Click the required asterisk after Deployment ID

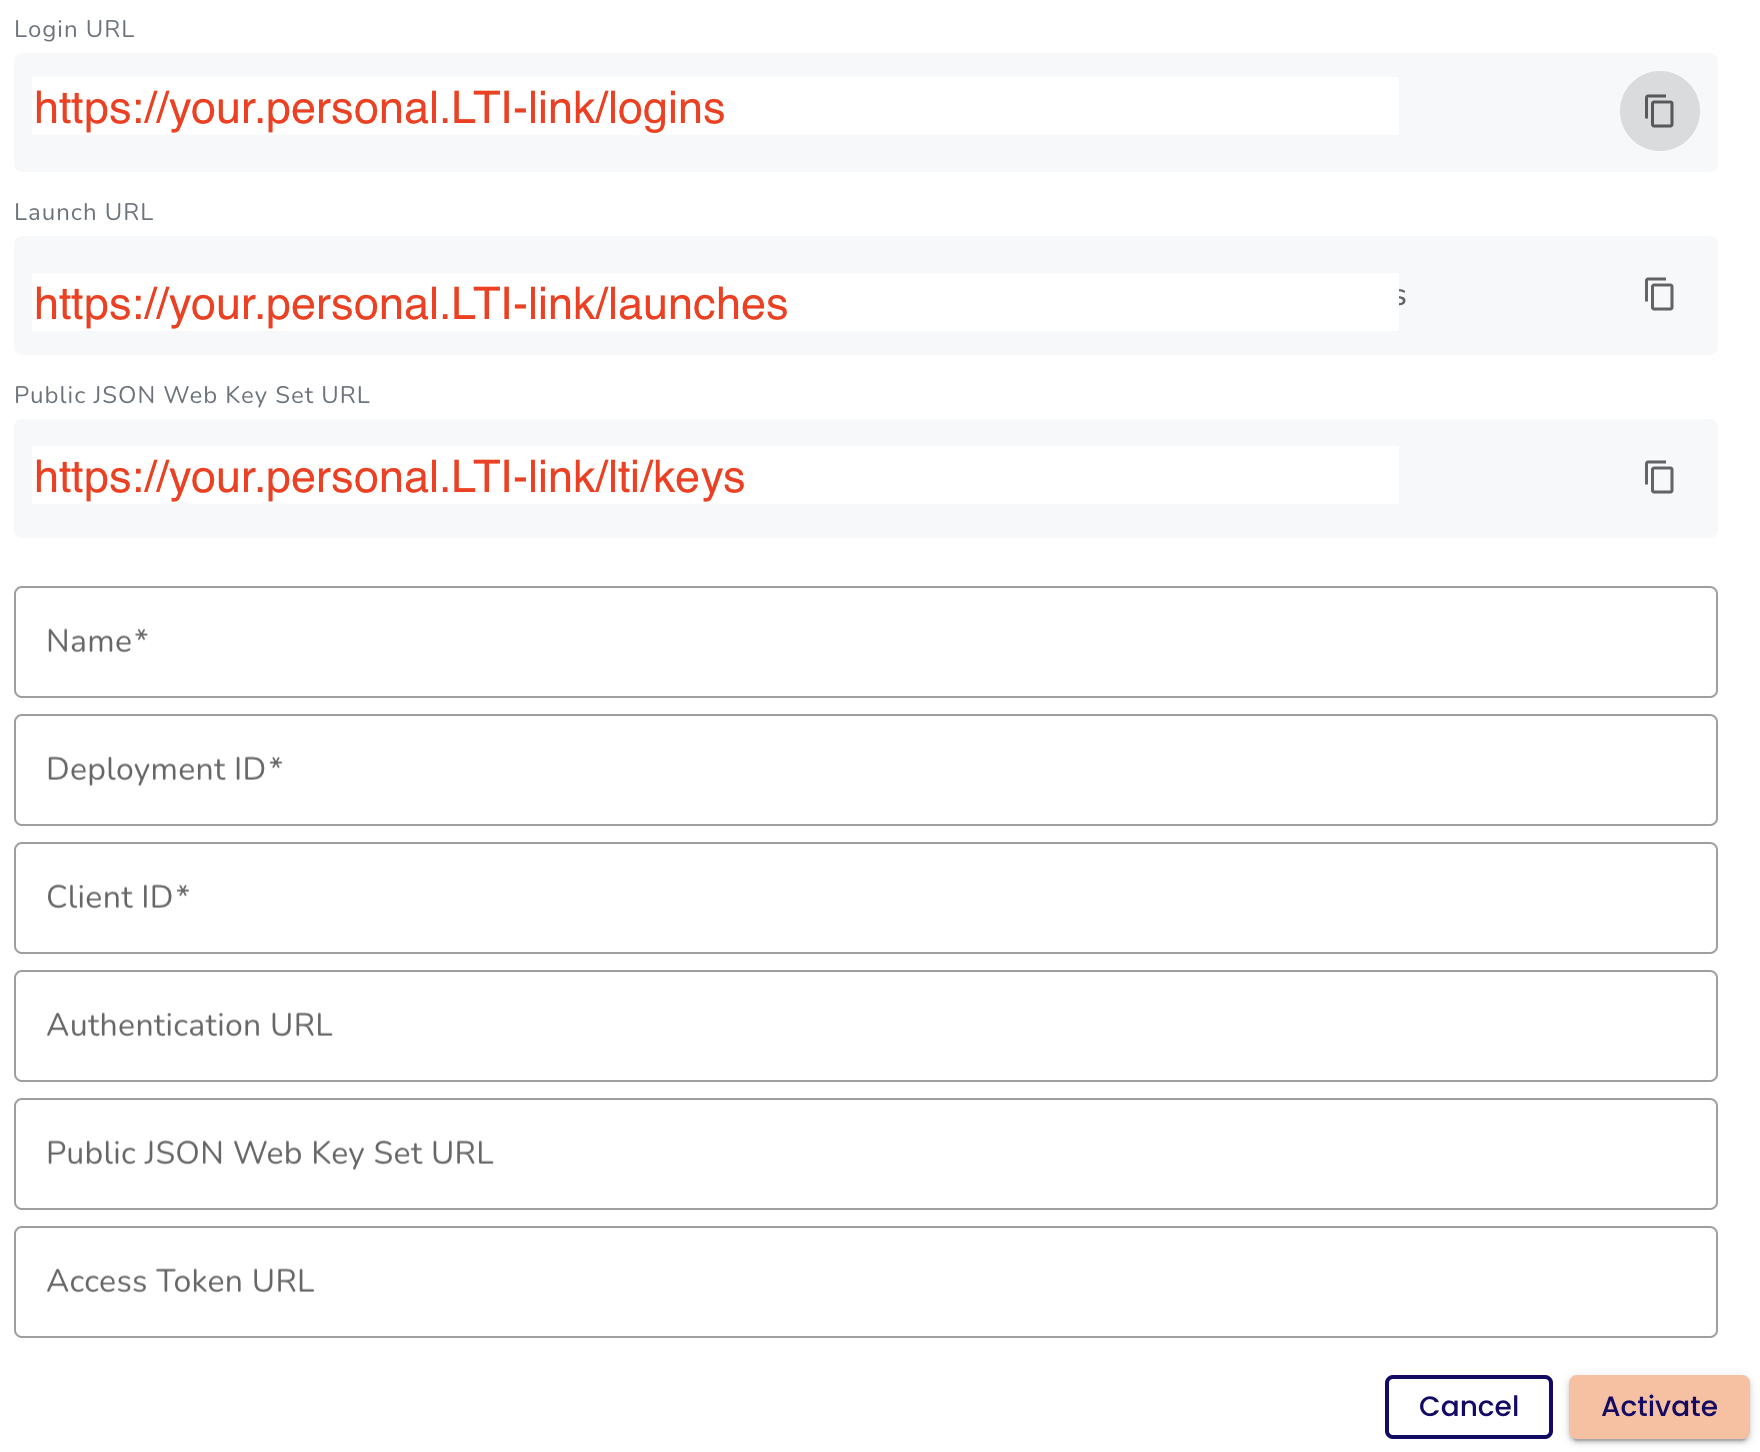pyautogui.click(x=276, y=764)
